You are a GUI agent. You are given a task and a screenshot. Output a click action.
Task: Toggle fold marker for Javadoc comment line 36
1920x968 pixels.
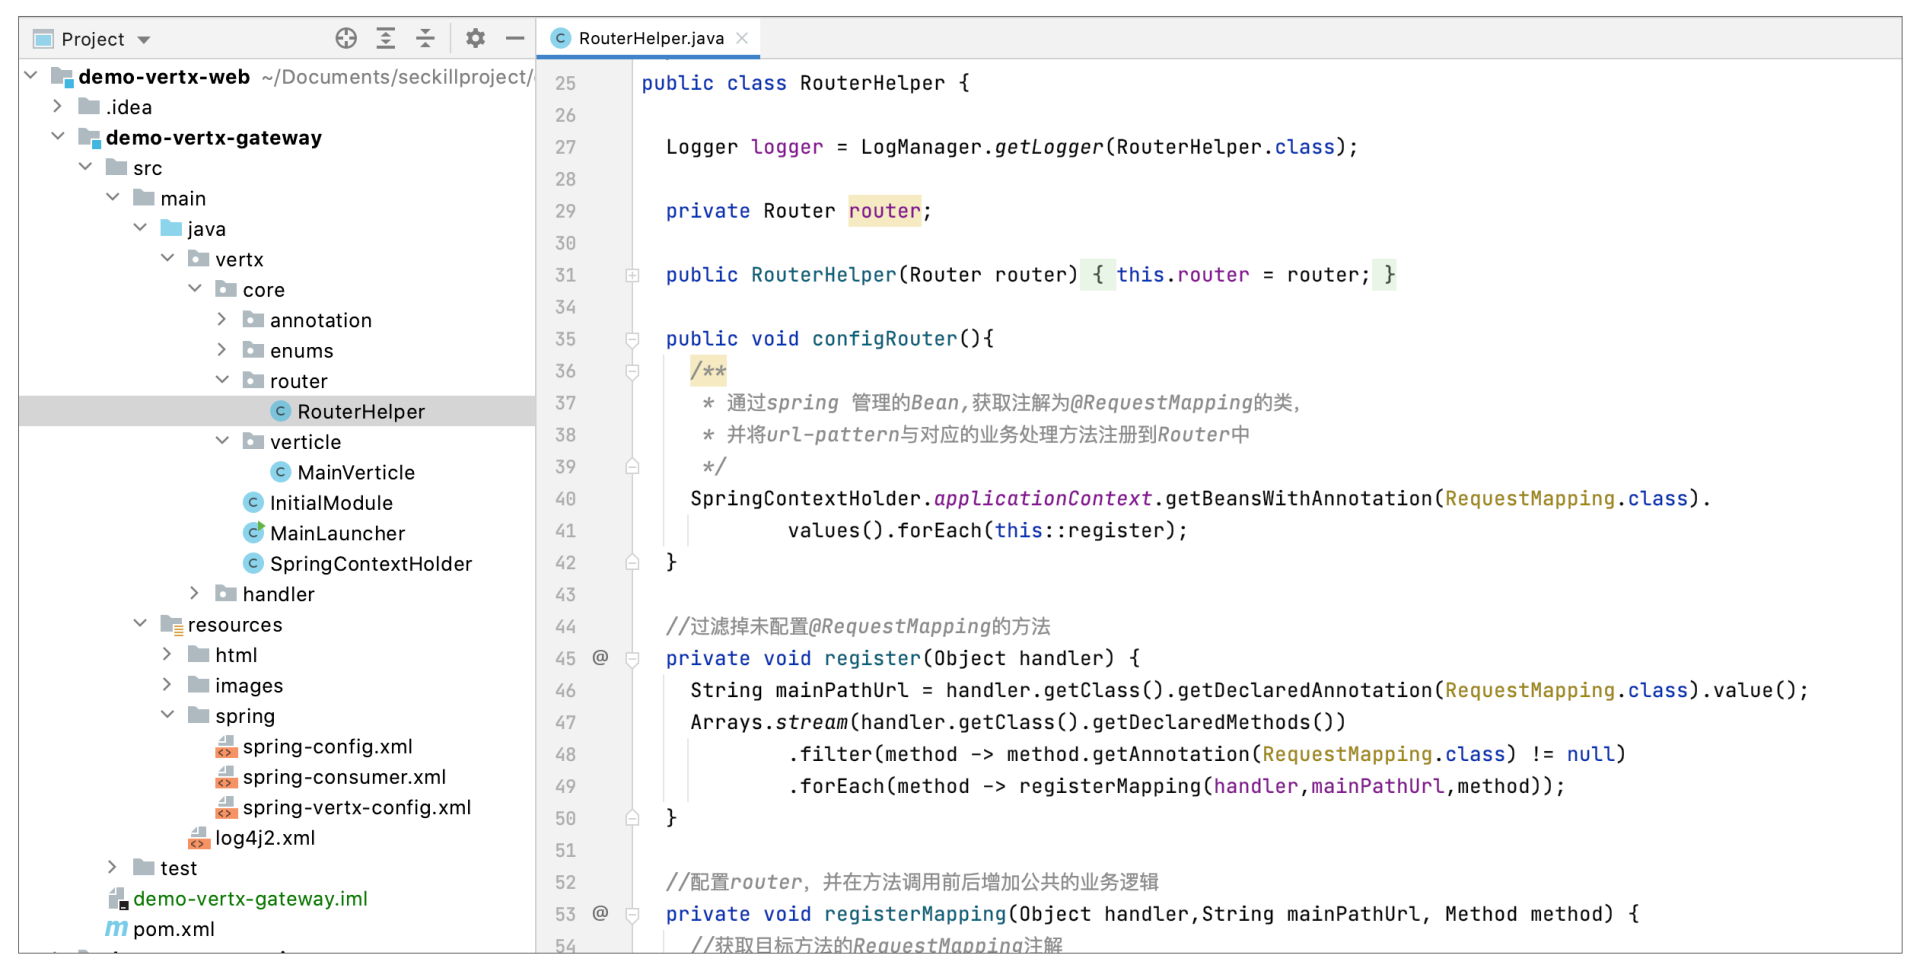(x=632, y=372)
